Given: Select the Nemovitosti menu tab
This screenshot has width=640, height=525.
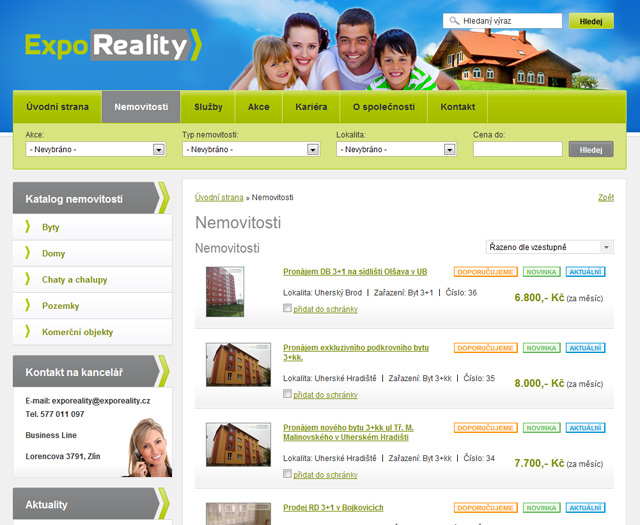Looking at the screenshot, I should coord(141,107).
